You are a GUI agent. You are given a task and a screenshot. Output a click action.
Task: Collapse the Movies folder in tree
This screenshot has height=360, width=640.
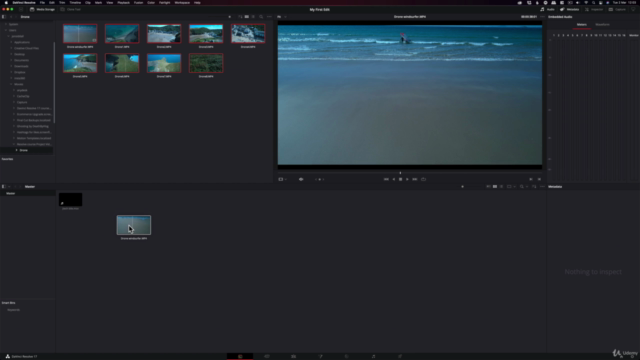[11, 84]
